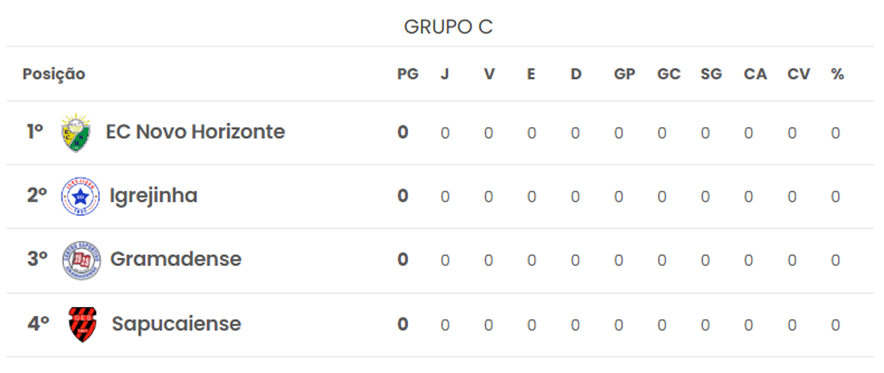Viewport: 884px width, 373px height.
Task: Click the J games column header
Action: pyautogui.click(x=445, y=74)
